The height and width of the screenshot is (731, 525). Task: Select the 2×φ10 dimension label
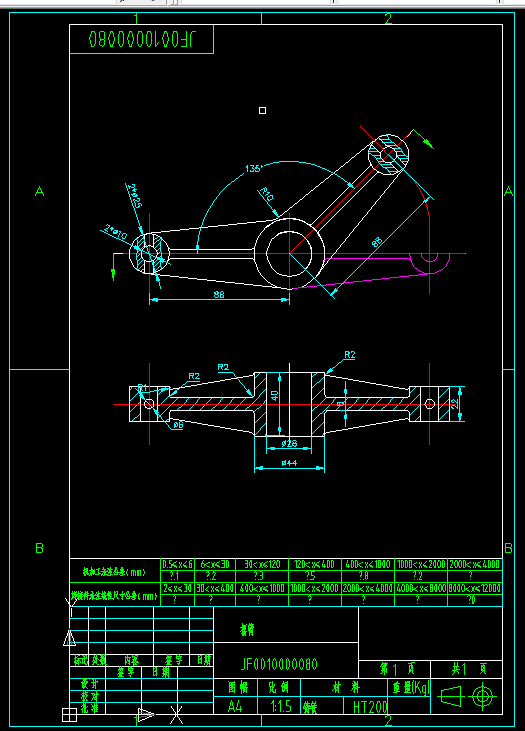(x=116, y=232)
